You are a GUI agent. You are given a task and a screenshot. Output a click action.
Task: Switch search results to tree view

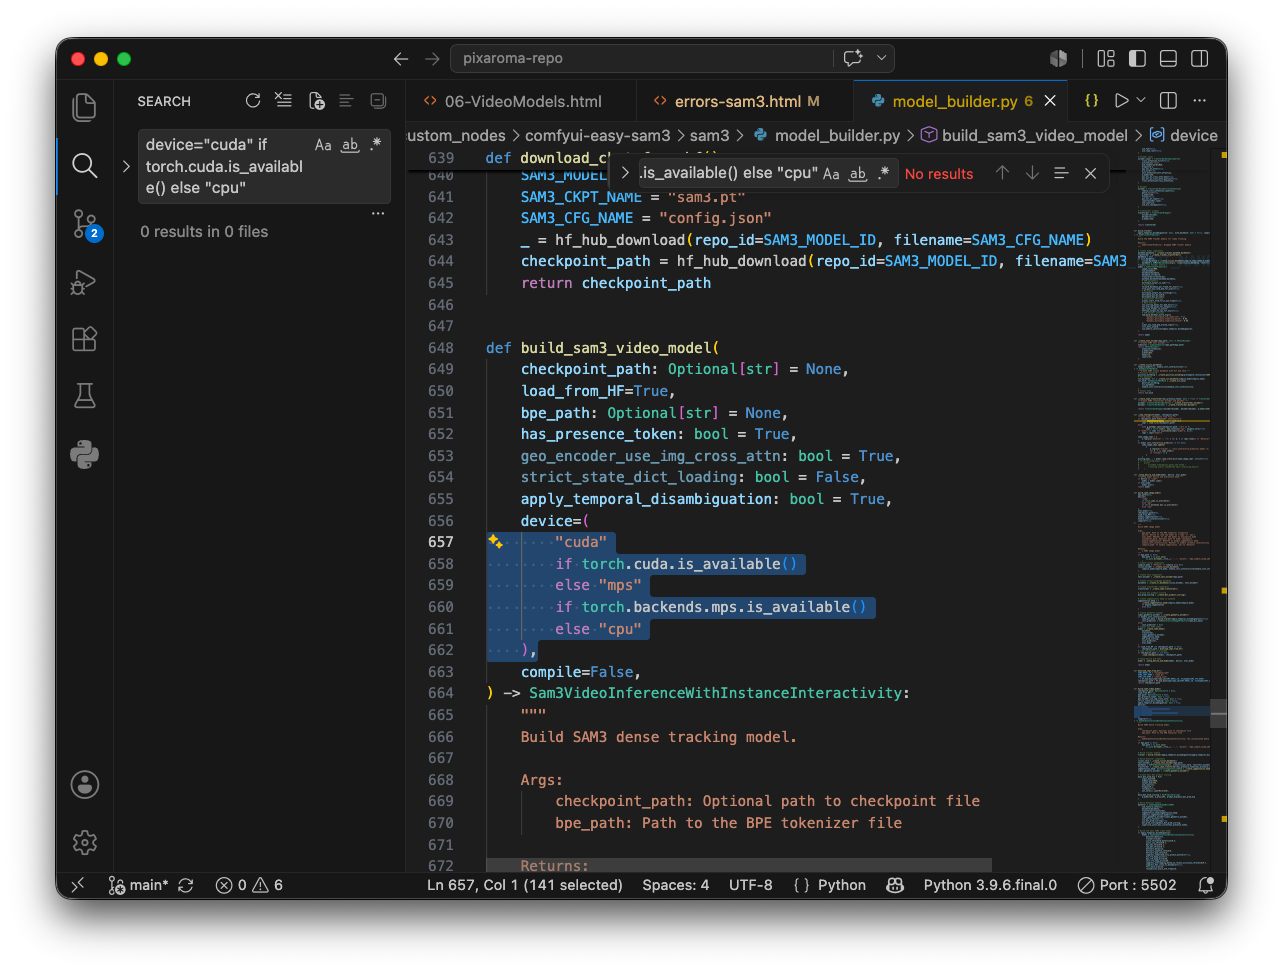(x=347, y=101)
